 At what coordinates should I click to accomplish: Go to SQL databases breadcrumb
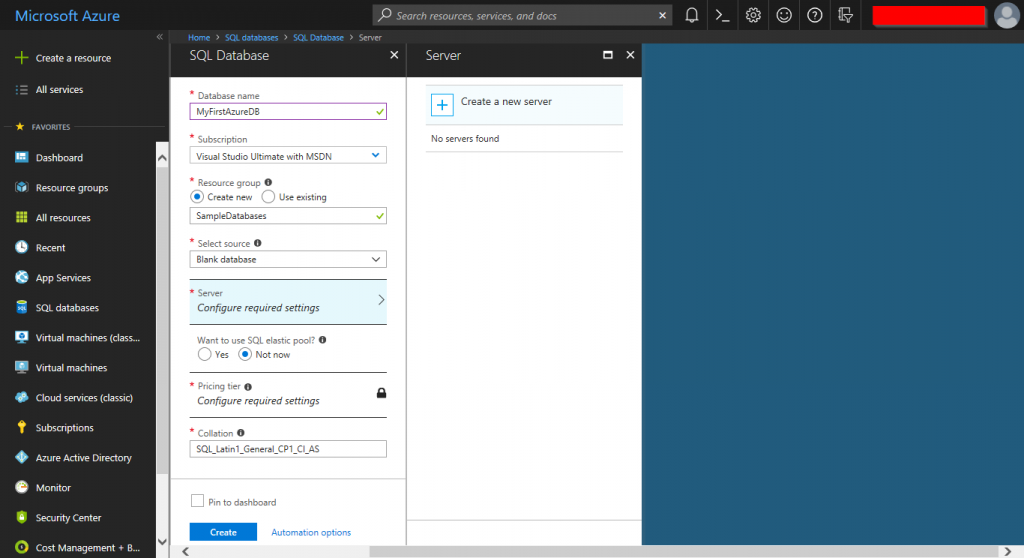pyautogui.click(x=251, y=37)
